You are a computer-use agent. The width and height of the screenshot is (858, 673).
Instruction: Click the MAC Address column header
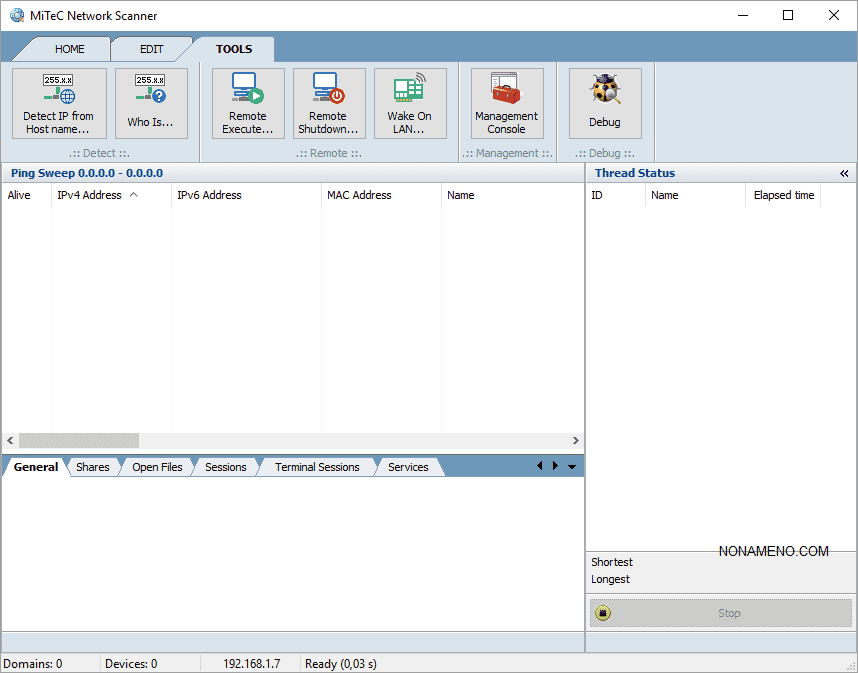click(359, 195)
